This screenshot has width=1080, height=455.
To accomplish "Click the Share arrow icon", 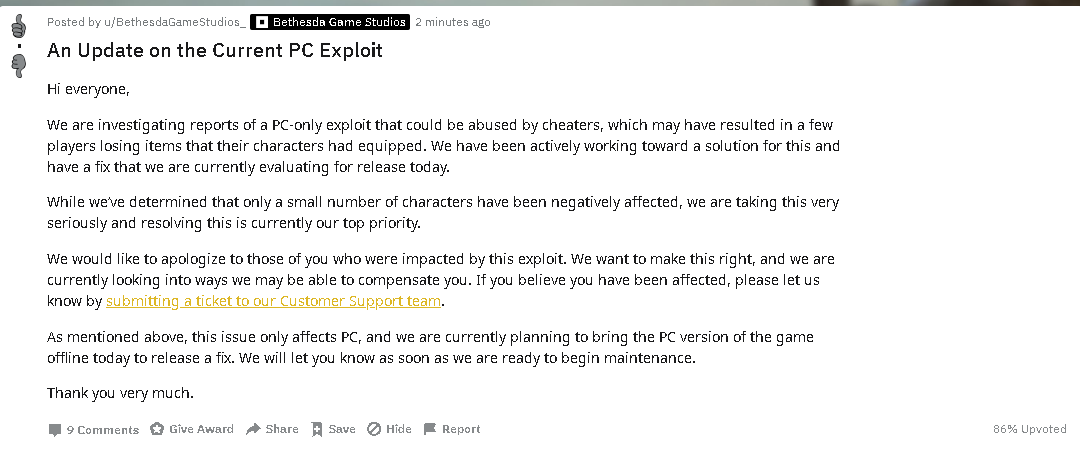I will point(253,429).
